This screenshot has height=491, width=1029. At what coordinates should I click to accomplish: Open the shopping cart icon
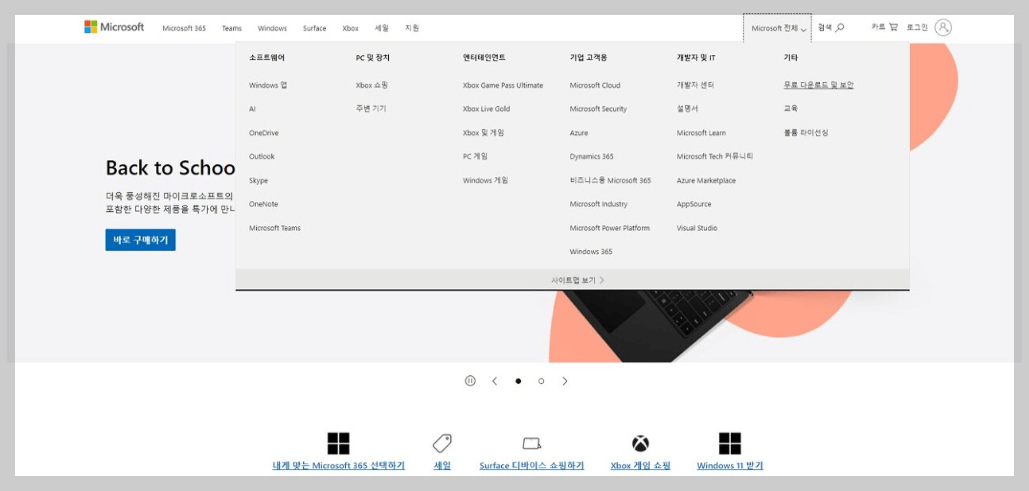pos(893,27)
